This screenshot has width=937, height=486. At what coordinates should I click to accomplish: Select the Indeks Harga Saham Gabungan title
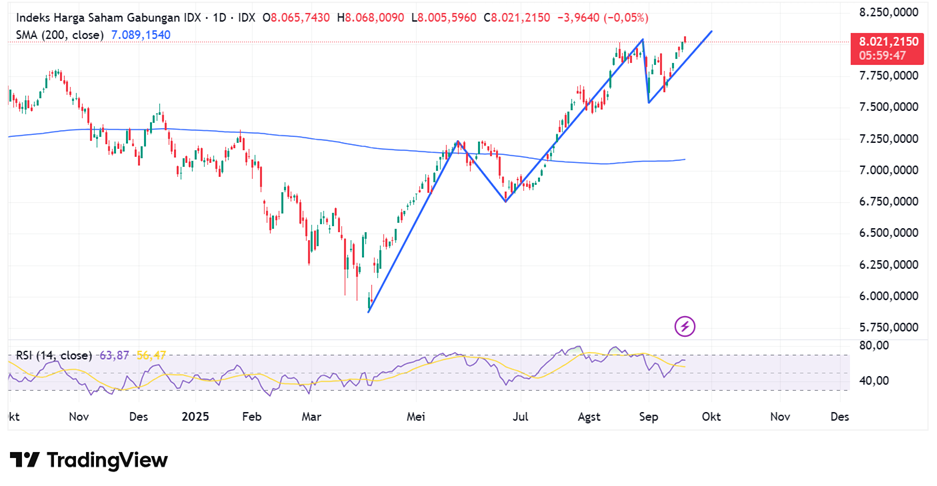tap(108, 18)
